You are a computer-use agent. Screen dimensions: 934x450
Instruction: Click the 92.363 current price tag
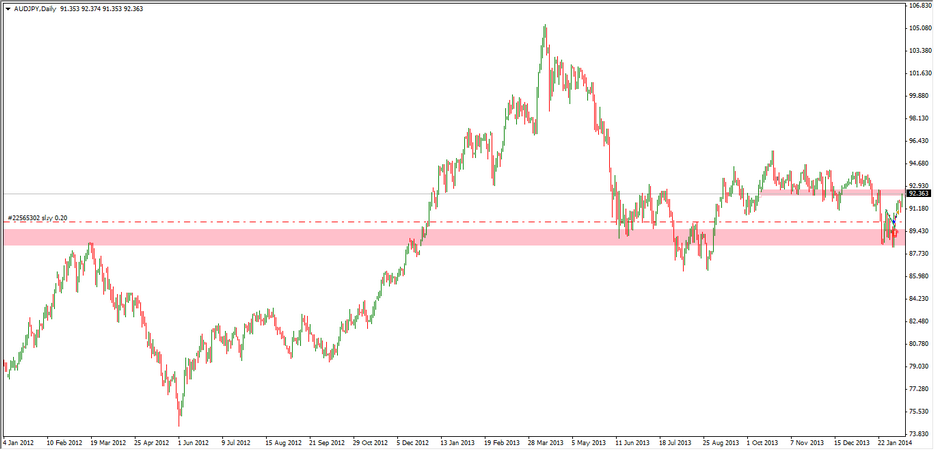(x=918, y=194)
